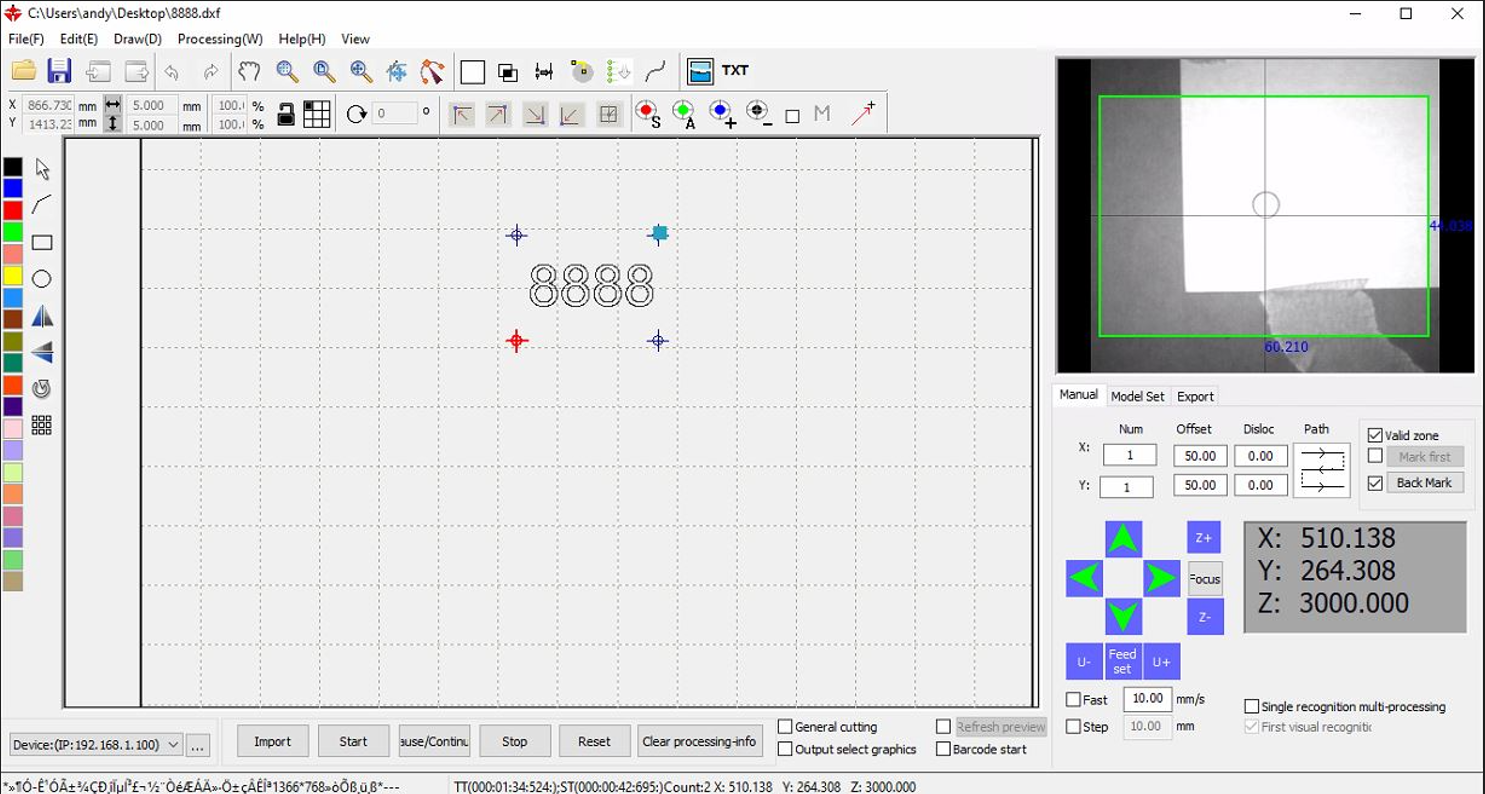Toggle the aspect ratio lock icon

coord(286,114)
